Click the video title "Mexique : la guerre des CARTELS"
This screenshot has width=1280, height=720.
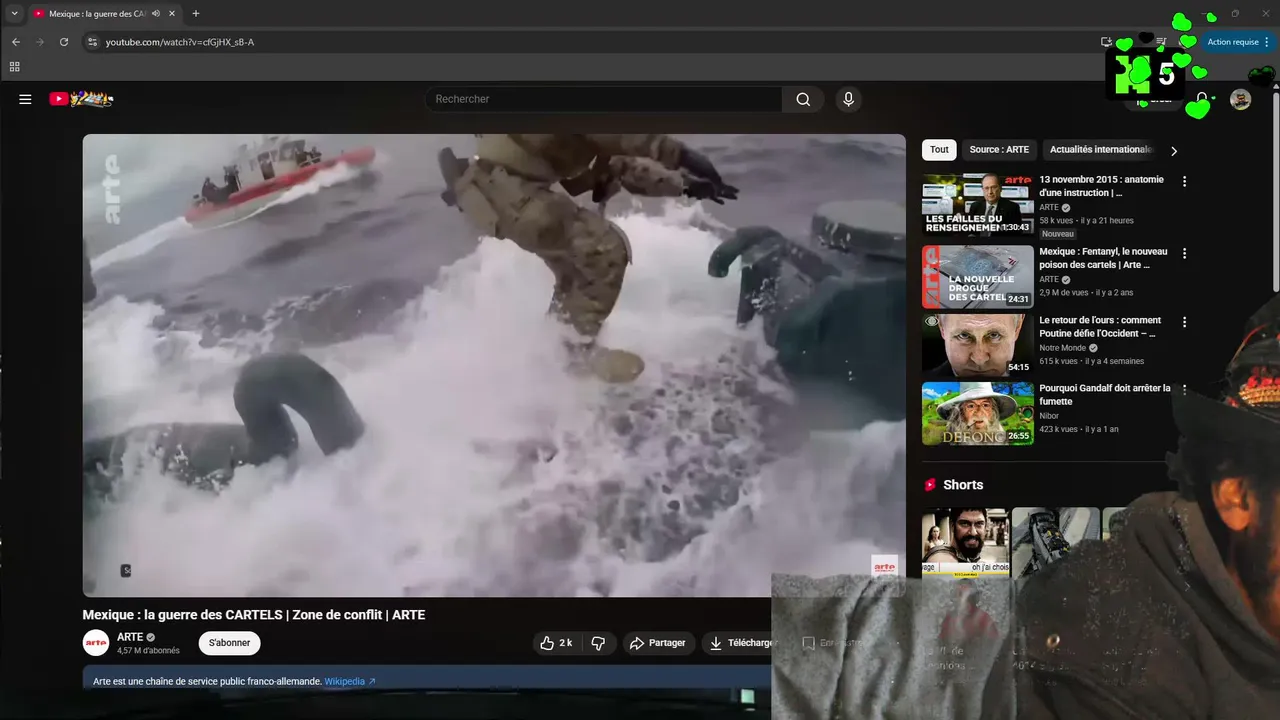click(x=254, y=615)
